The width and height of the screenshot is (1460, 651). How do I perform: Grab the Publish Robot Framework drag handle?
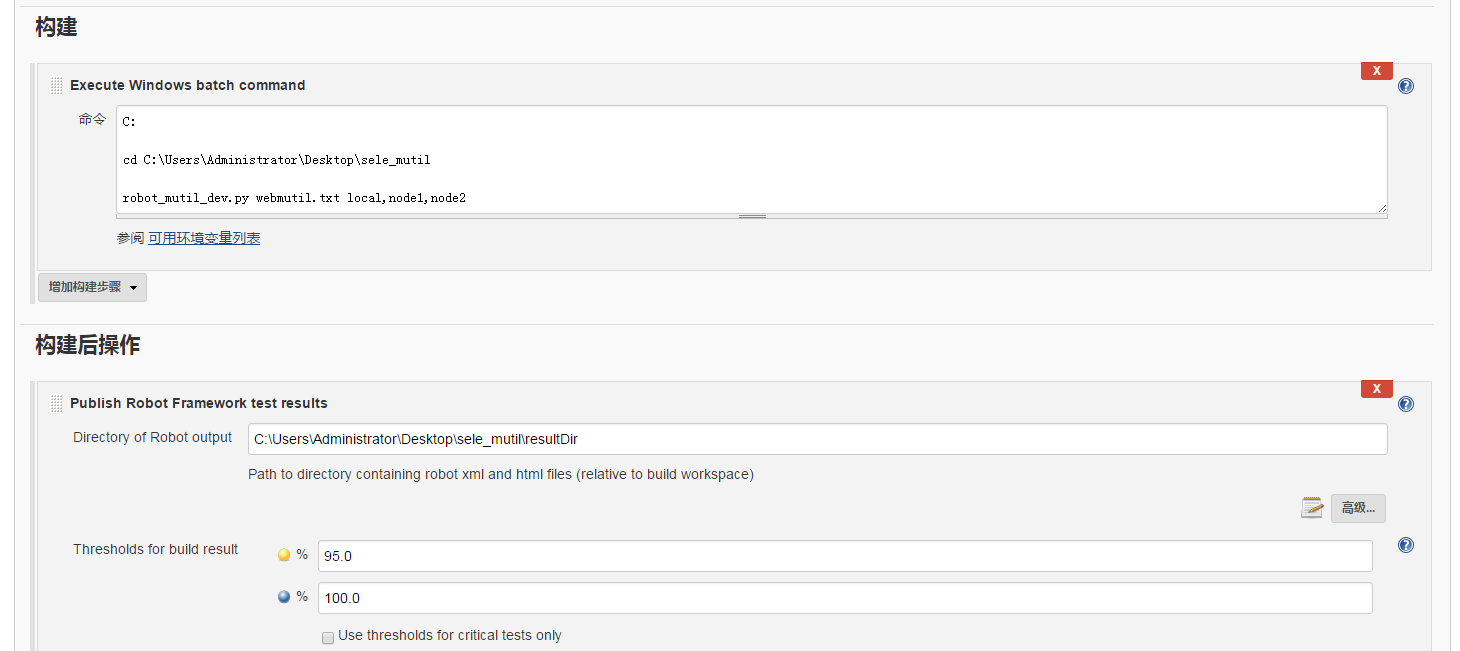57,404
